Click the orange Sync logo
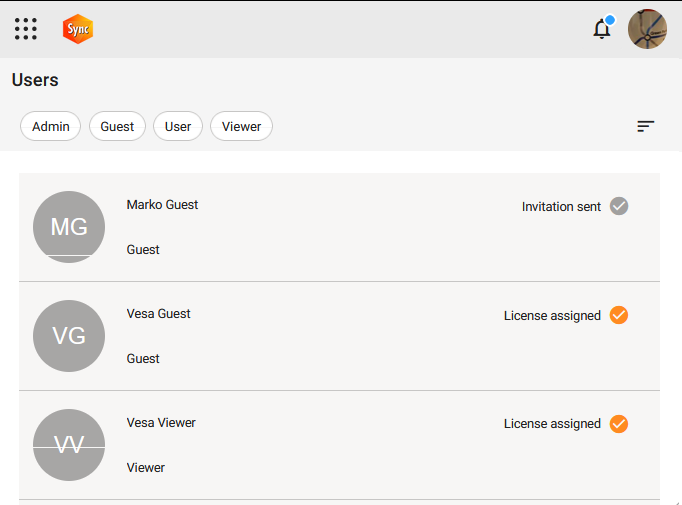This screenshot has height=505, width=682. (78, 29)
